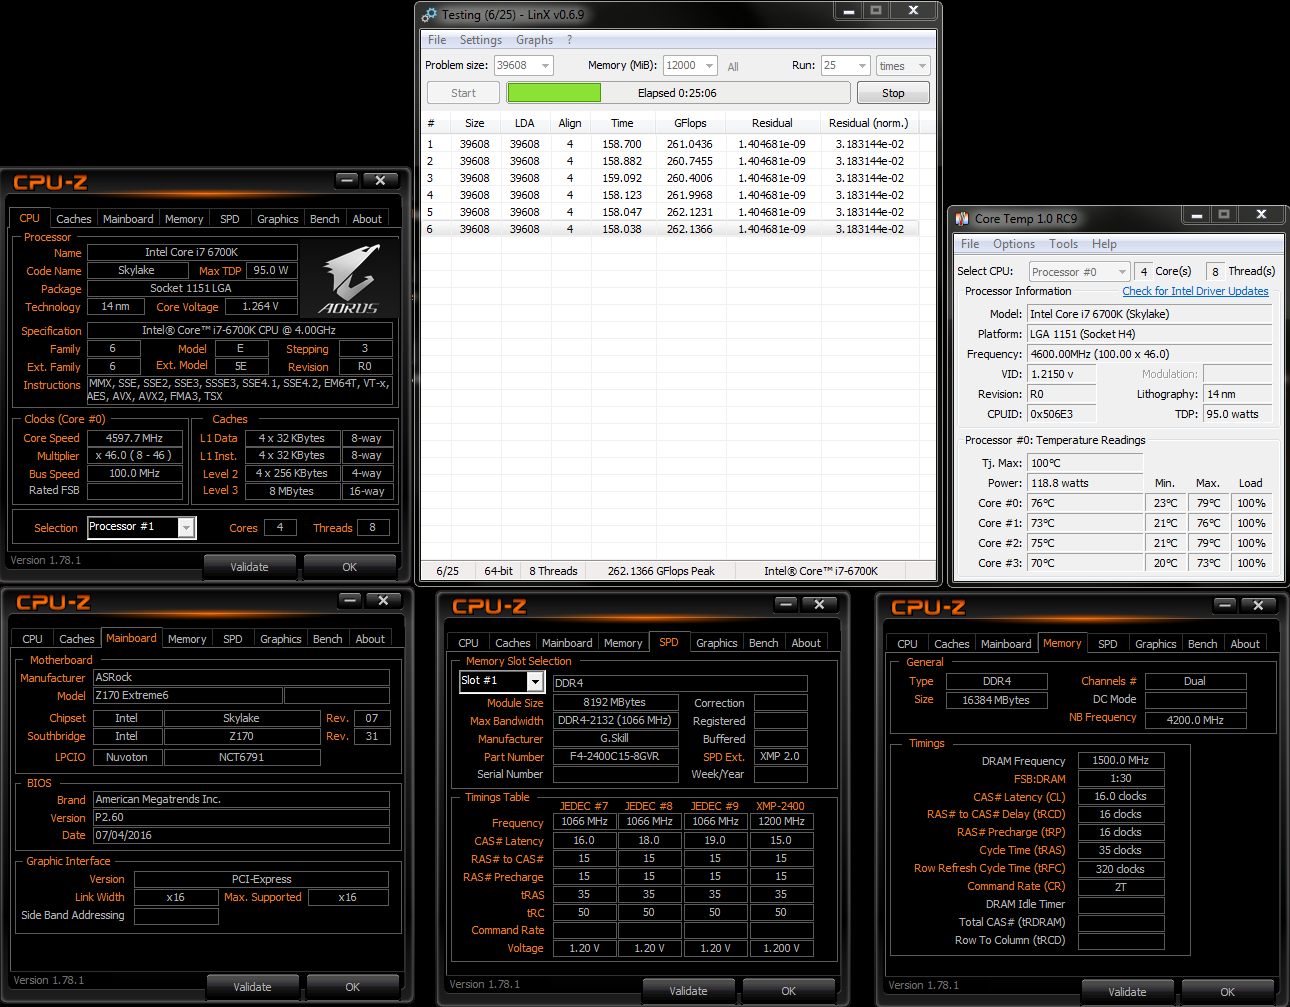This screenshot has height=1007, width=1290.
Task: Click DRAM Frequency value 1500.0 MHz
Action: [x=1121, y=761]
